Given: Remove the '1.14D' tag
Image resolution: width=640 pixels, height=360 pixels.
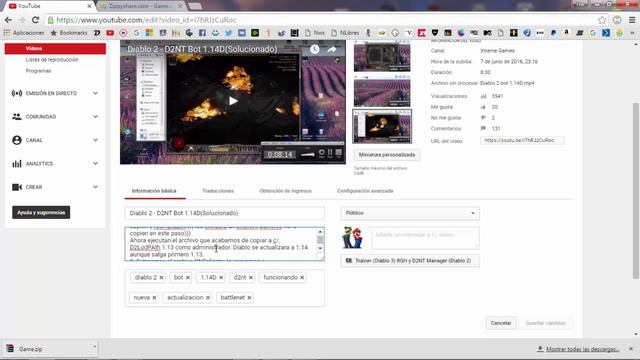Looking at the screenshot, I should [221, 278].
